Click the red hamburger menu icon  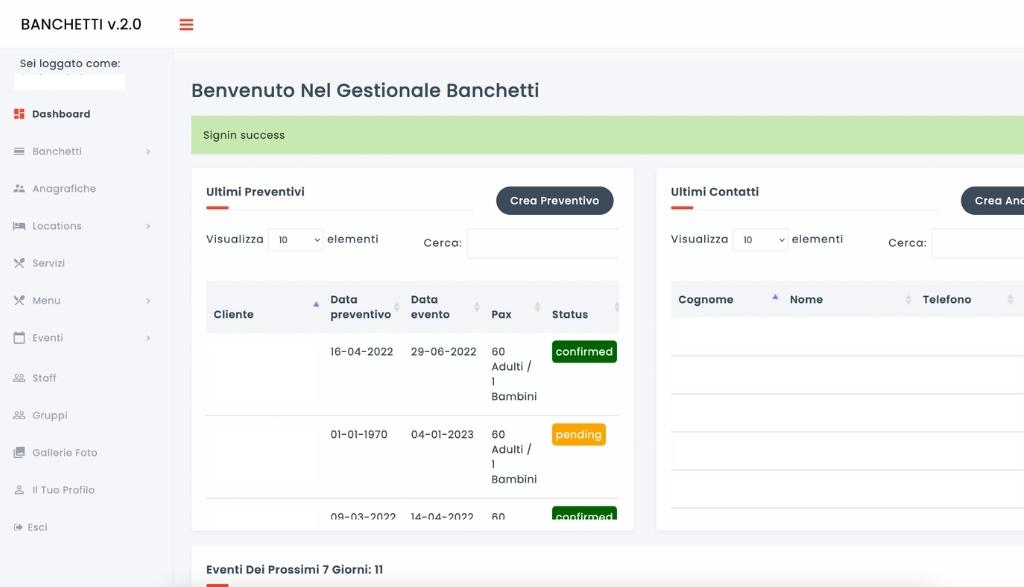pyautogui.click(x=186, y=25)
